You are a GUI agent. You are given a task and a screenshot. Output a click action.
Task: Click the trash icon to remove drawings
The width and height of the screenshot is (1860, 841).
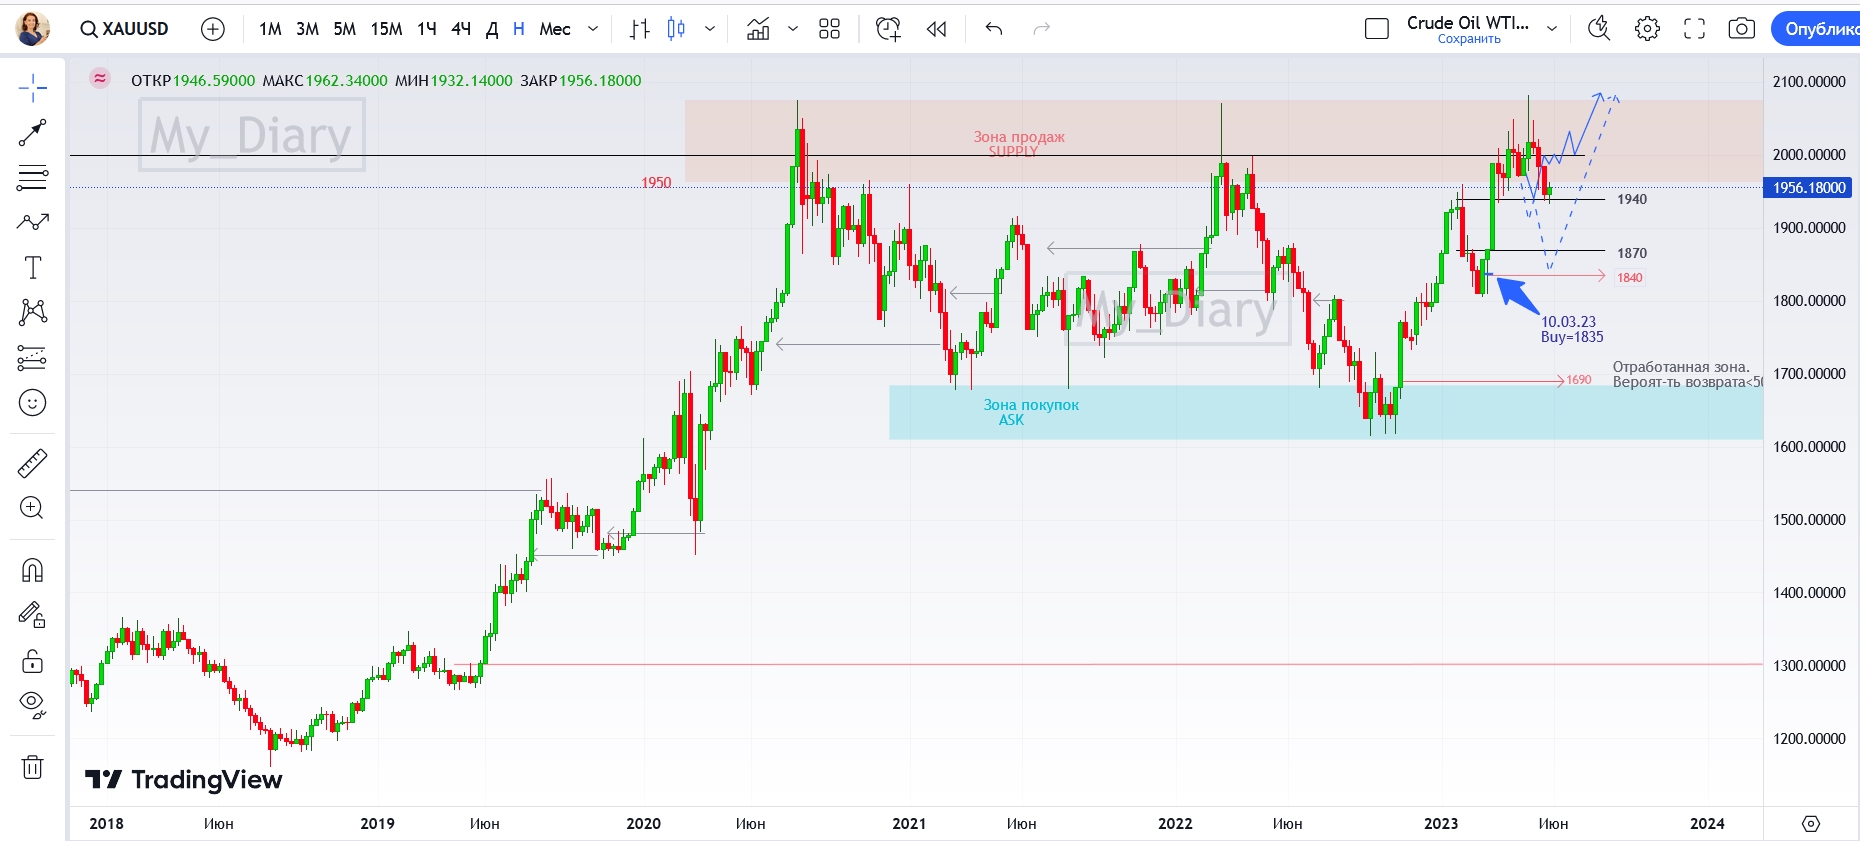[32, 767]
